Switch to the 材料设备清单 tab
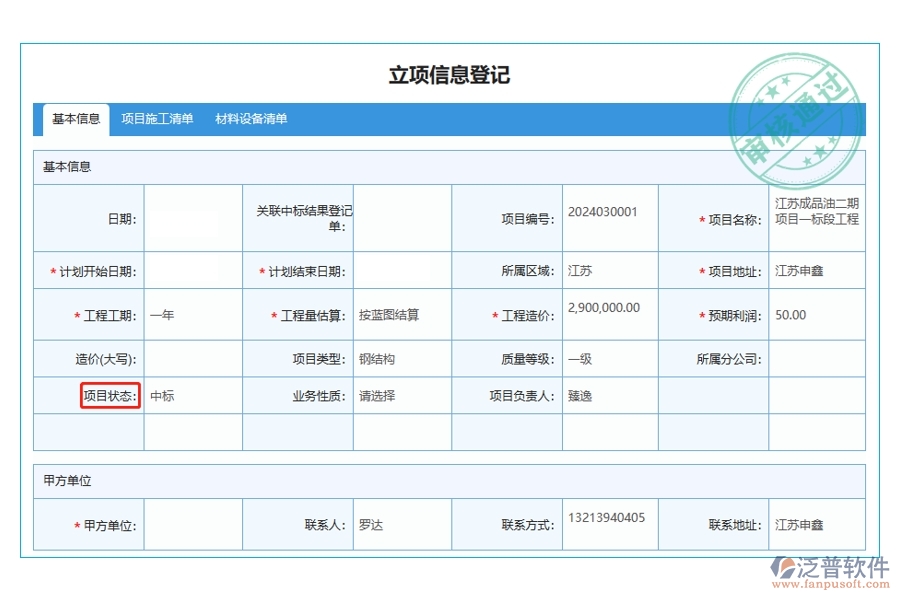 (x=250, y=119)
